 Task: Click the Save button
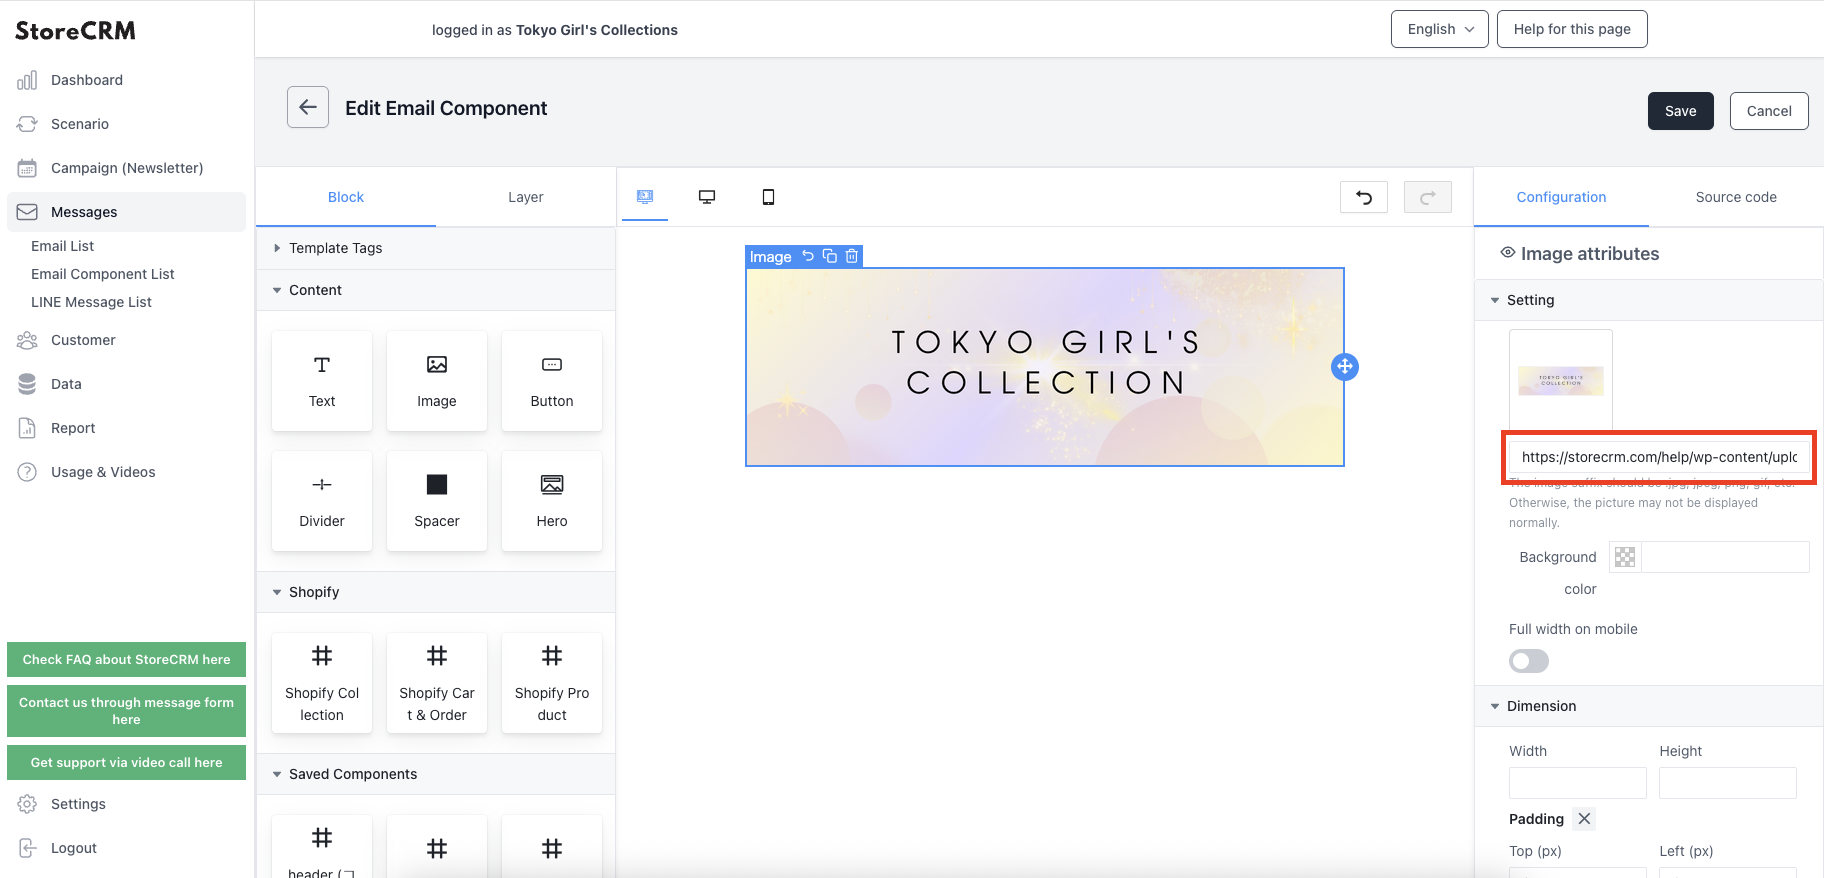(1681, 111)
